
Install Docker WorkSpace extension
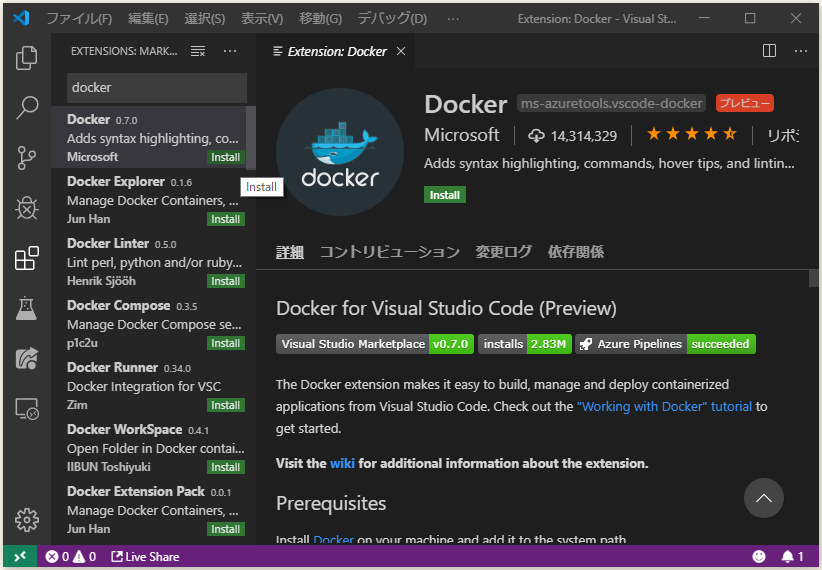tap(225, 467)
